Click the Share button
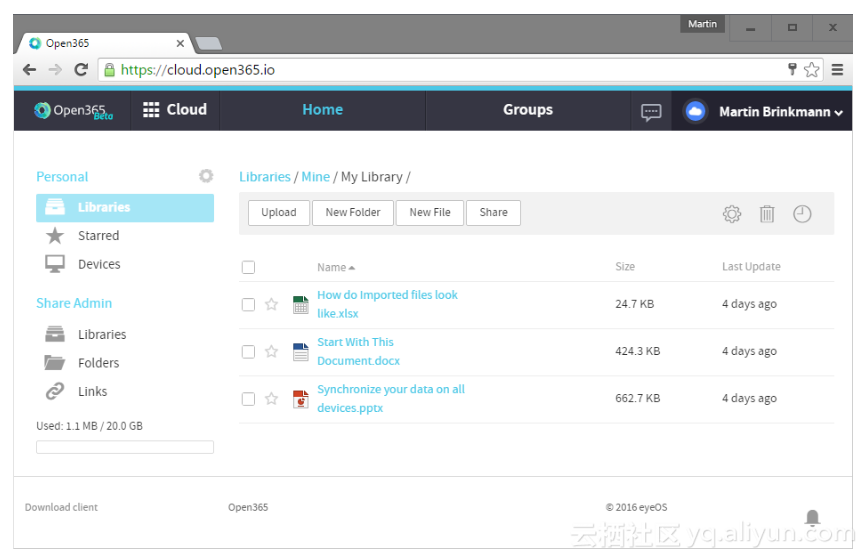This screenshot has width=867, height=559. click(493, 212)
